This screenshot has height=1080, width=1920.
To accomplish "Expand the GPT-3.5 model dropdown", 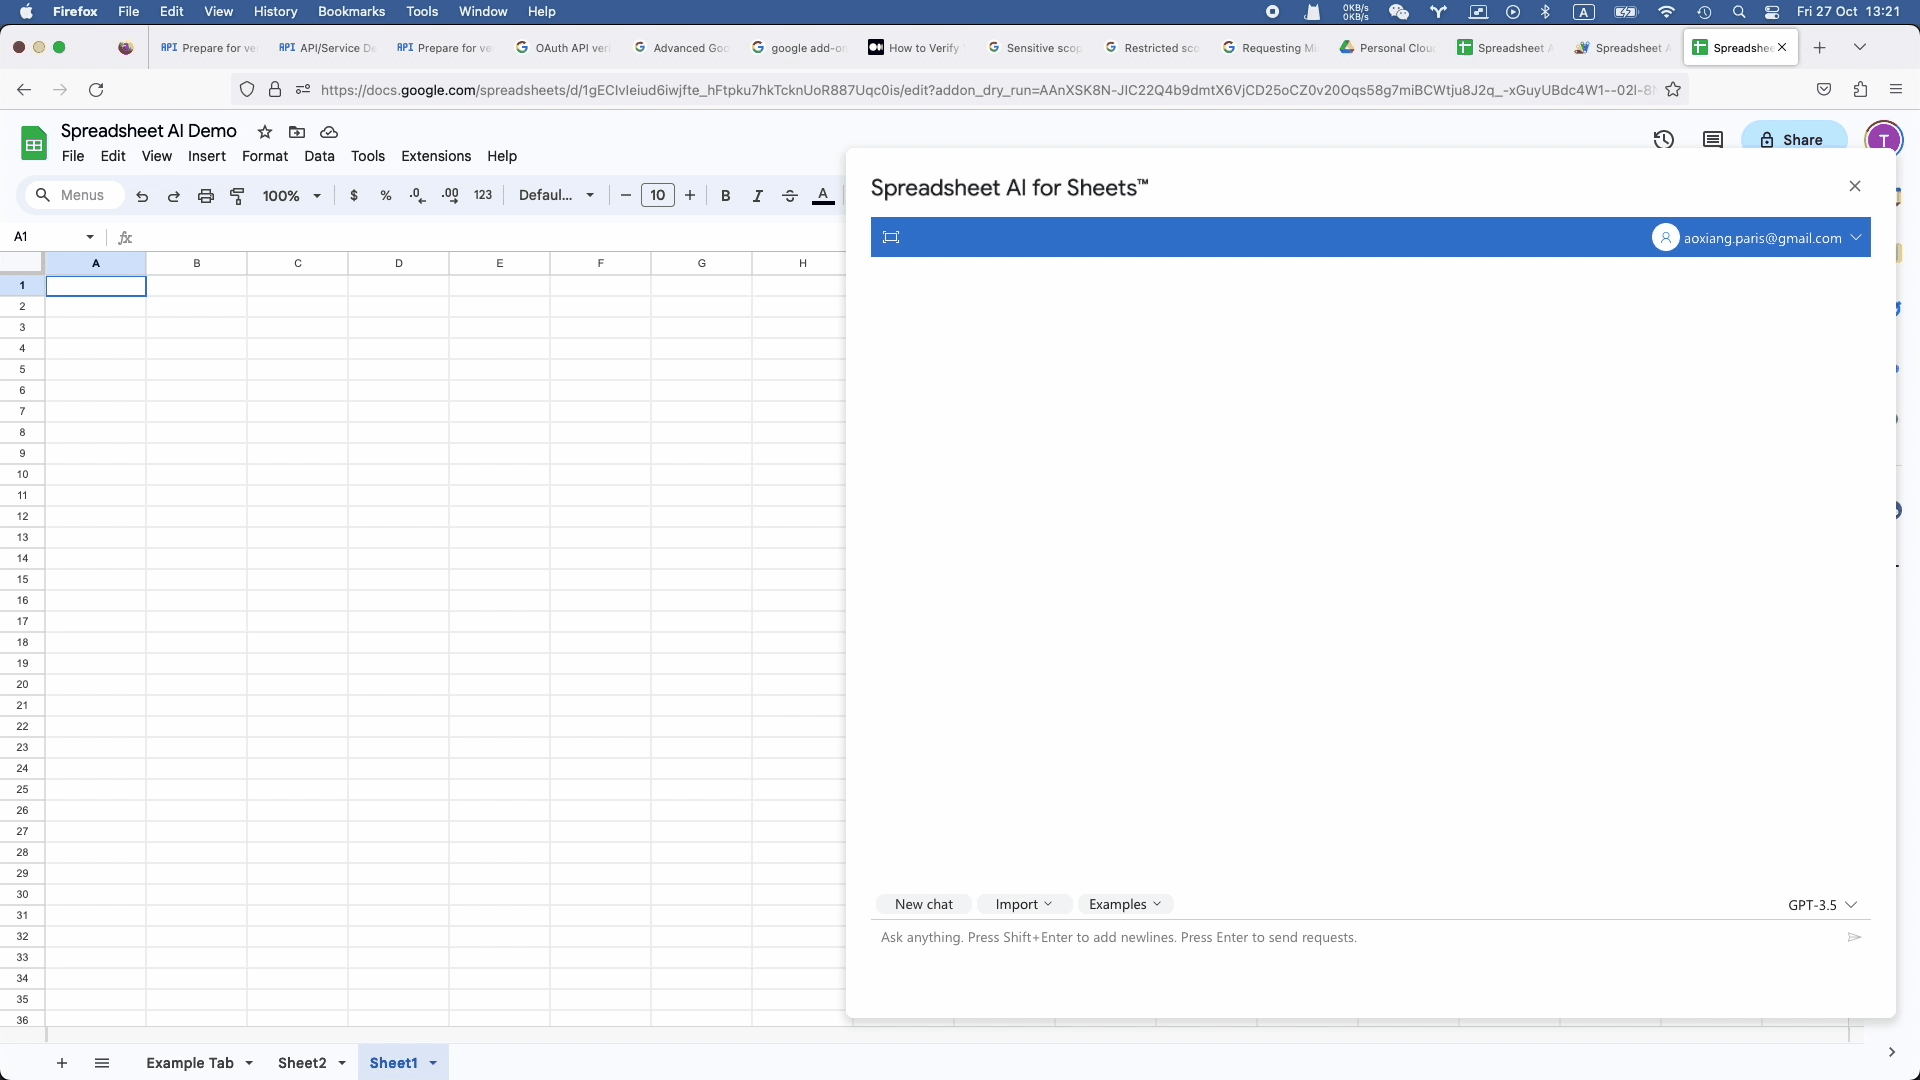I will 1824,903.
